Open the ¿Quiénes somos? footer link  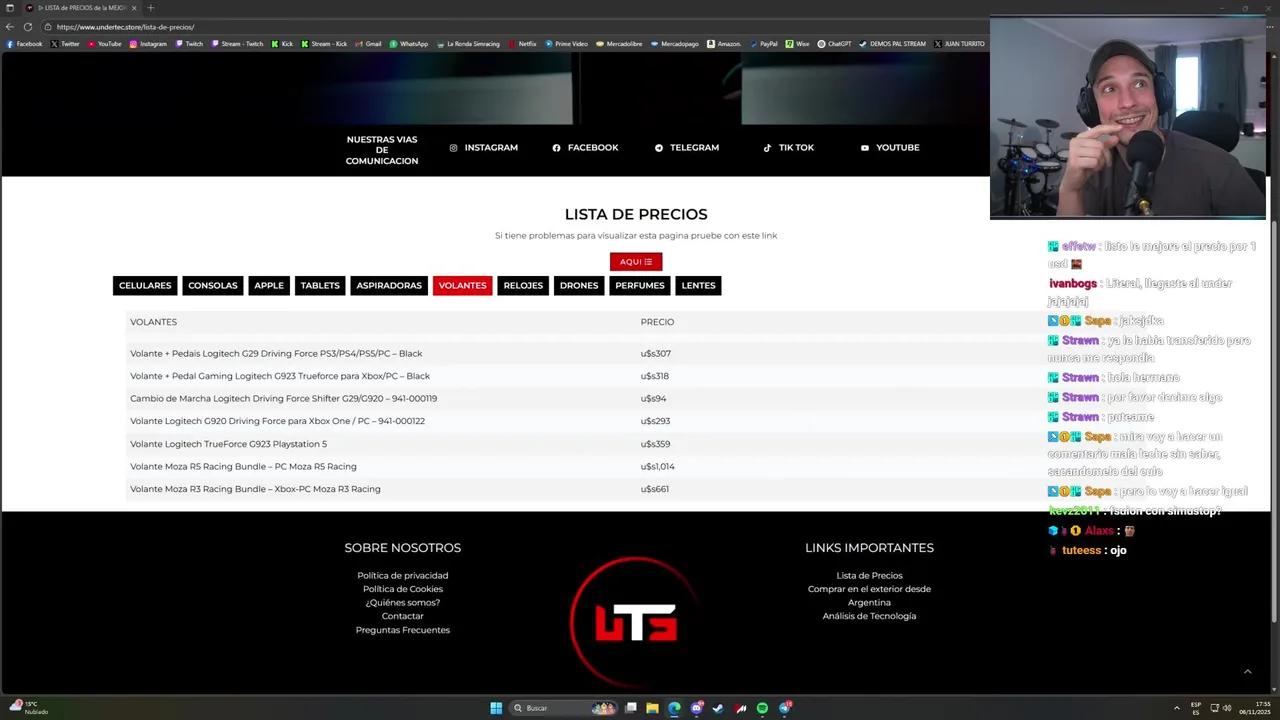(403, 603)
